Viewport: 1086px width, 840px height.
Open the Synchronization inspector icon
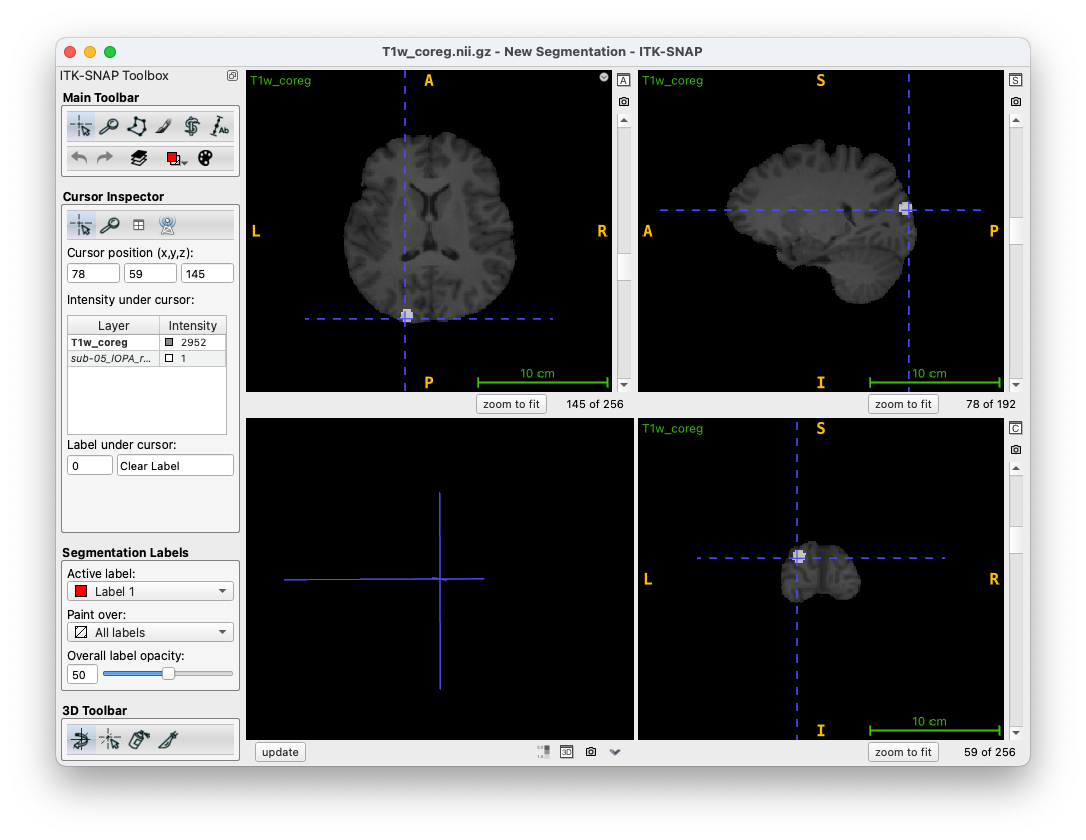point(167,225)
